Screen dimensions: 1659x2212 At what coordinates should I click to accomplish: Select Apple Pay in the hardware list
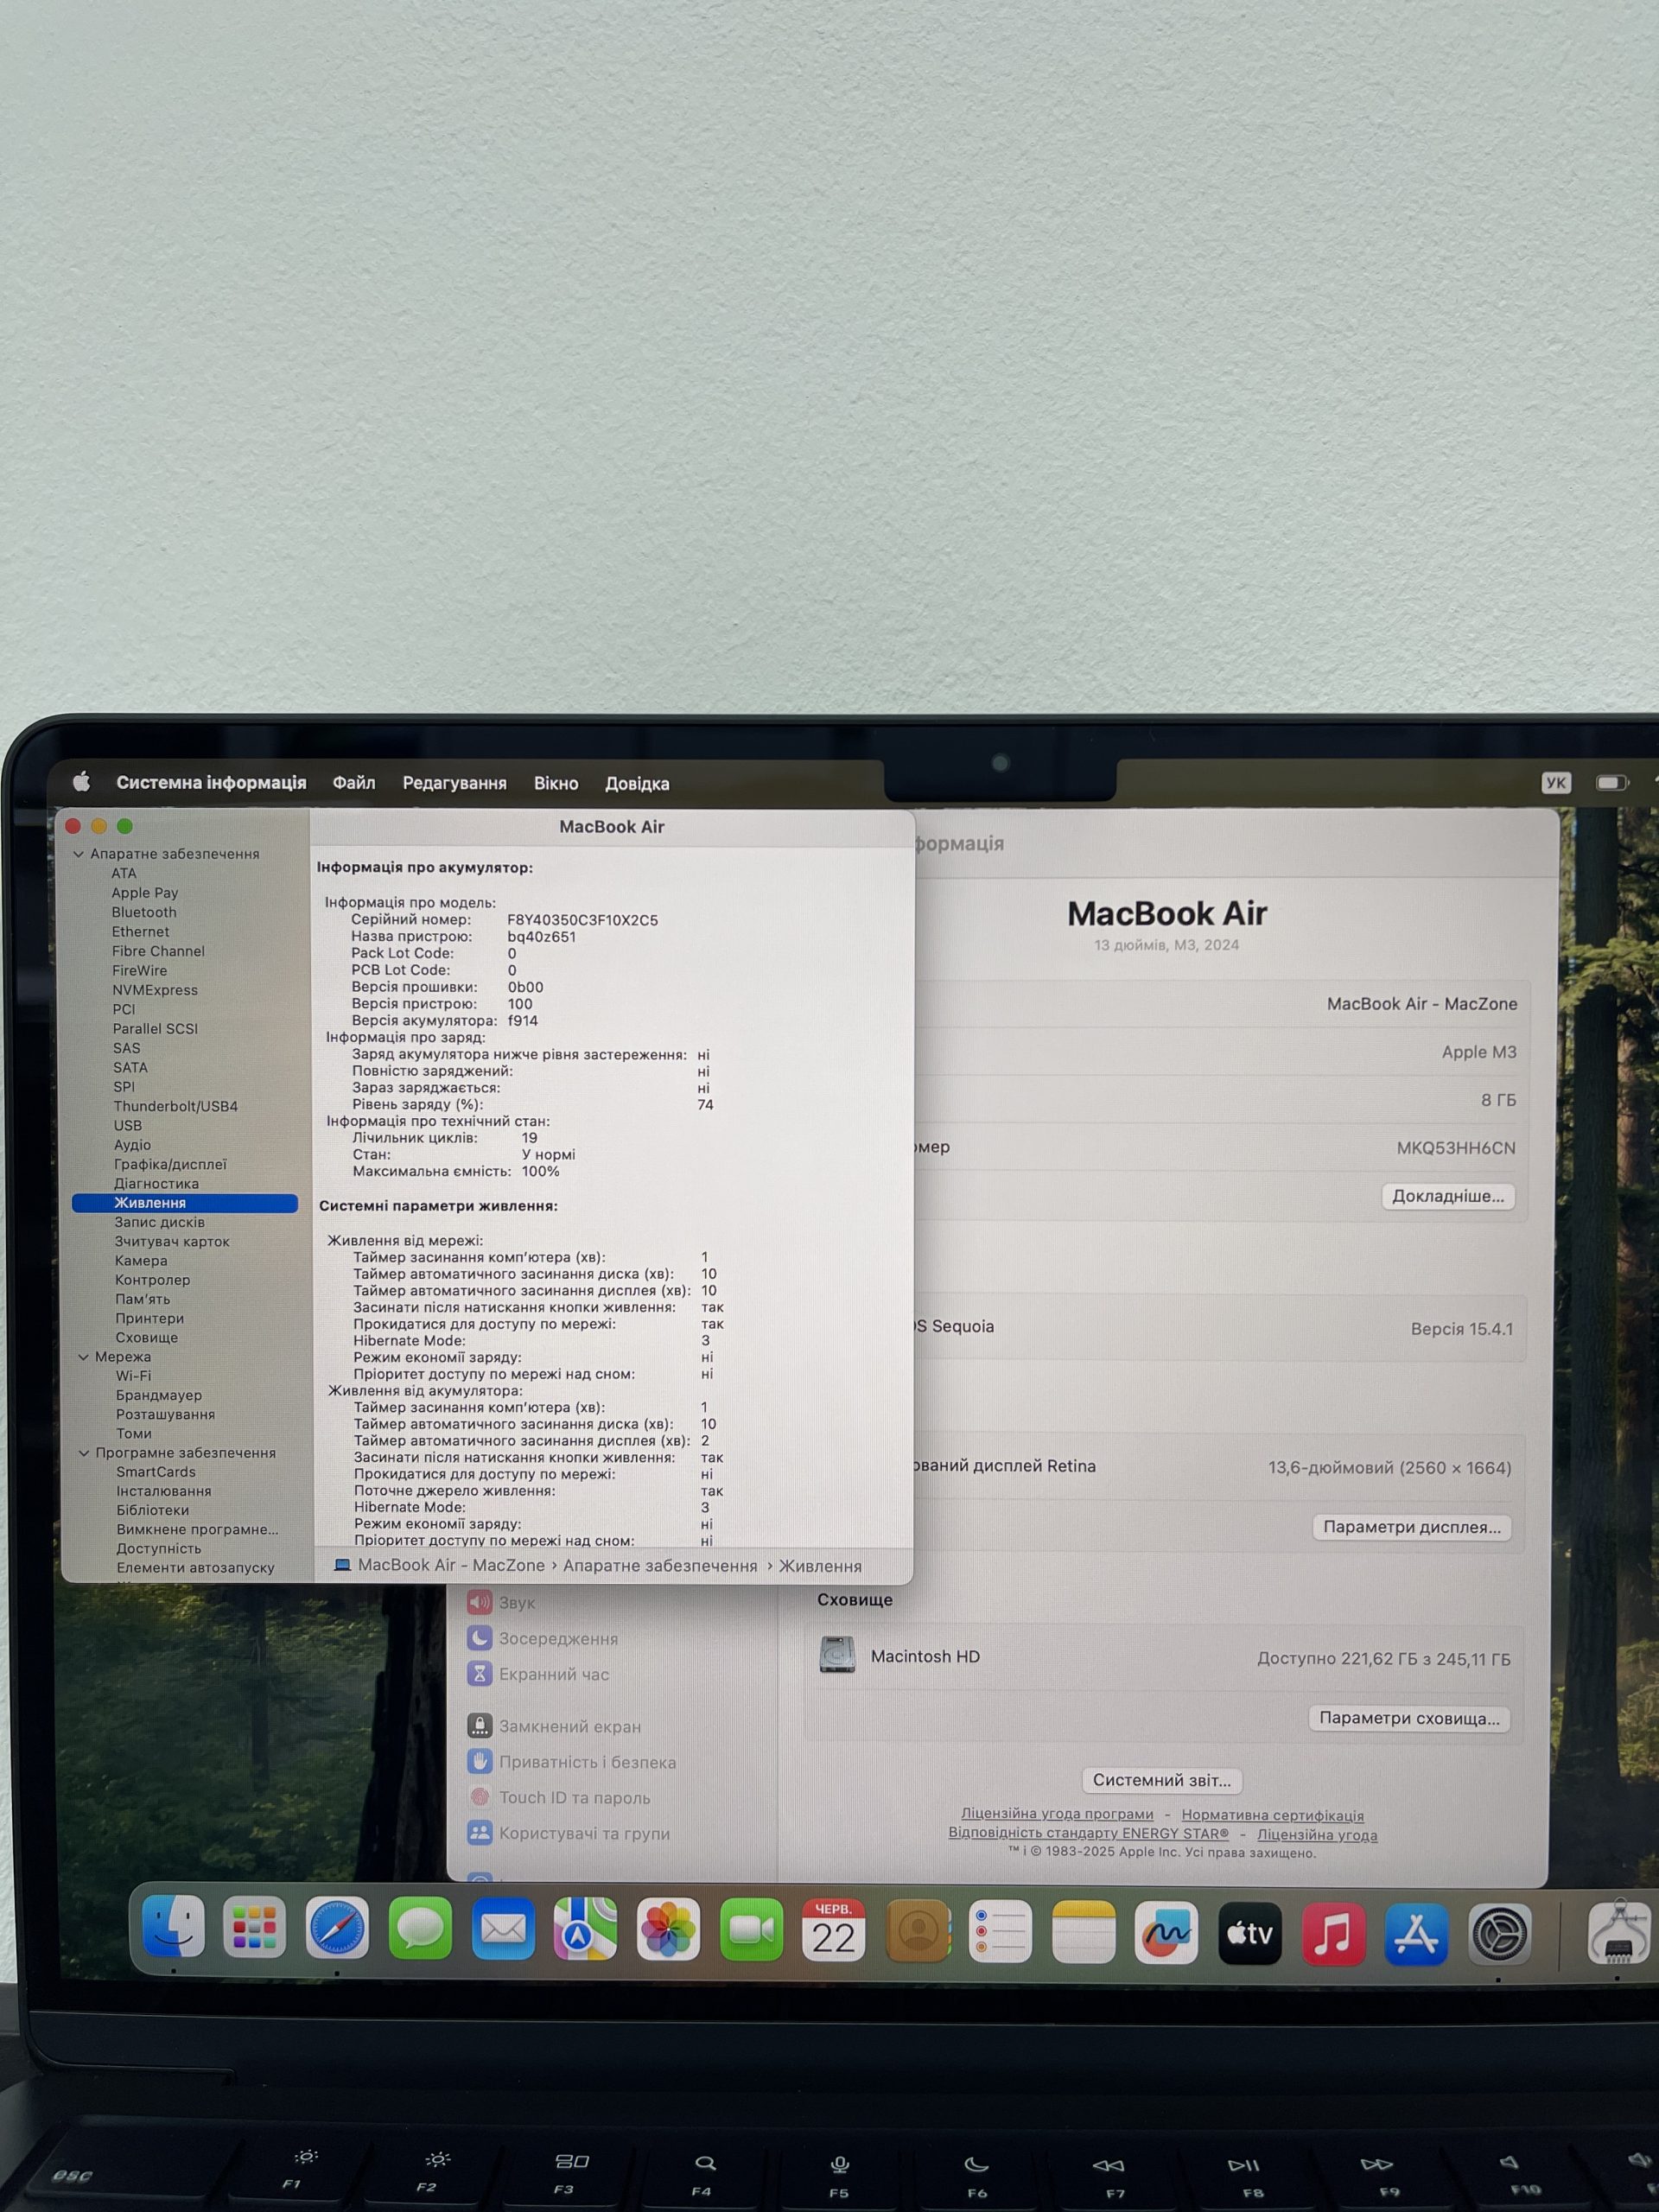coord(145,893)
